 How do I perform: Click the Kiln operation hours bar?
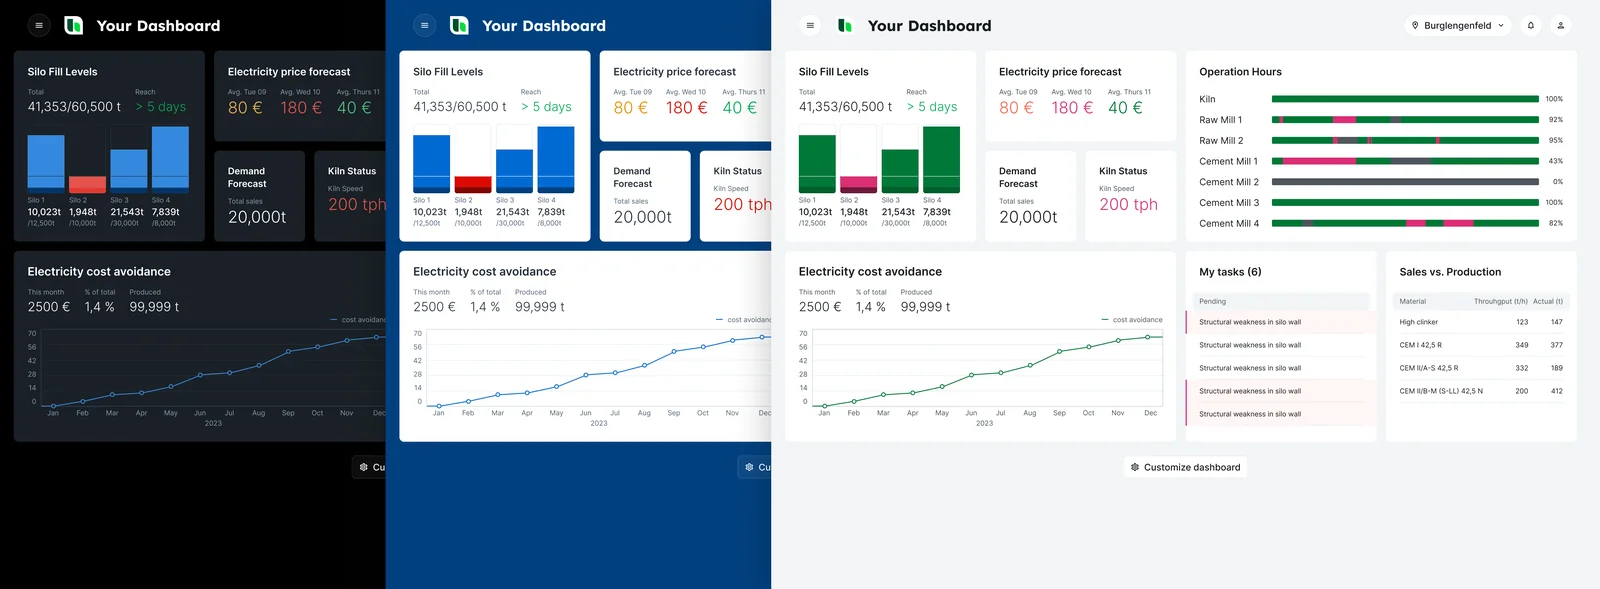pyautogui.click(x=1405, y=99)
